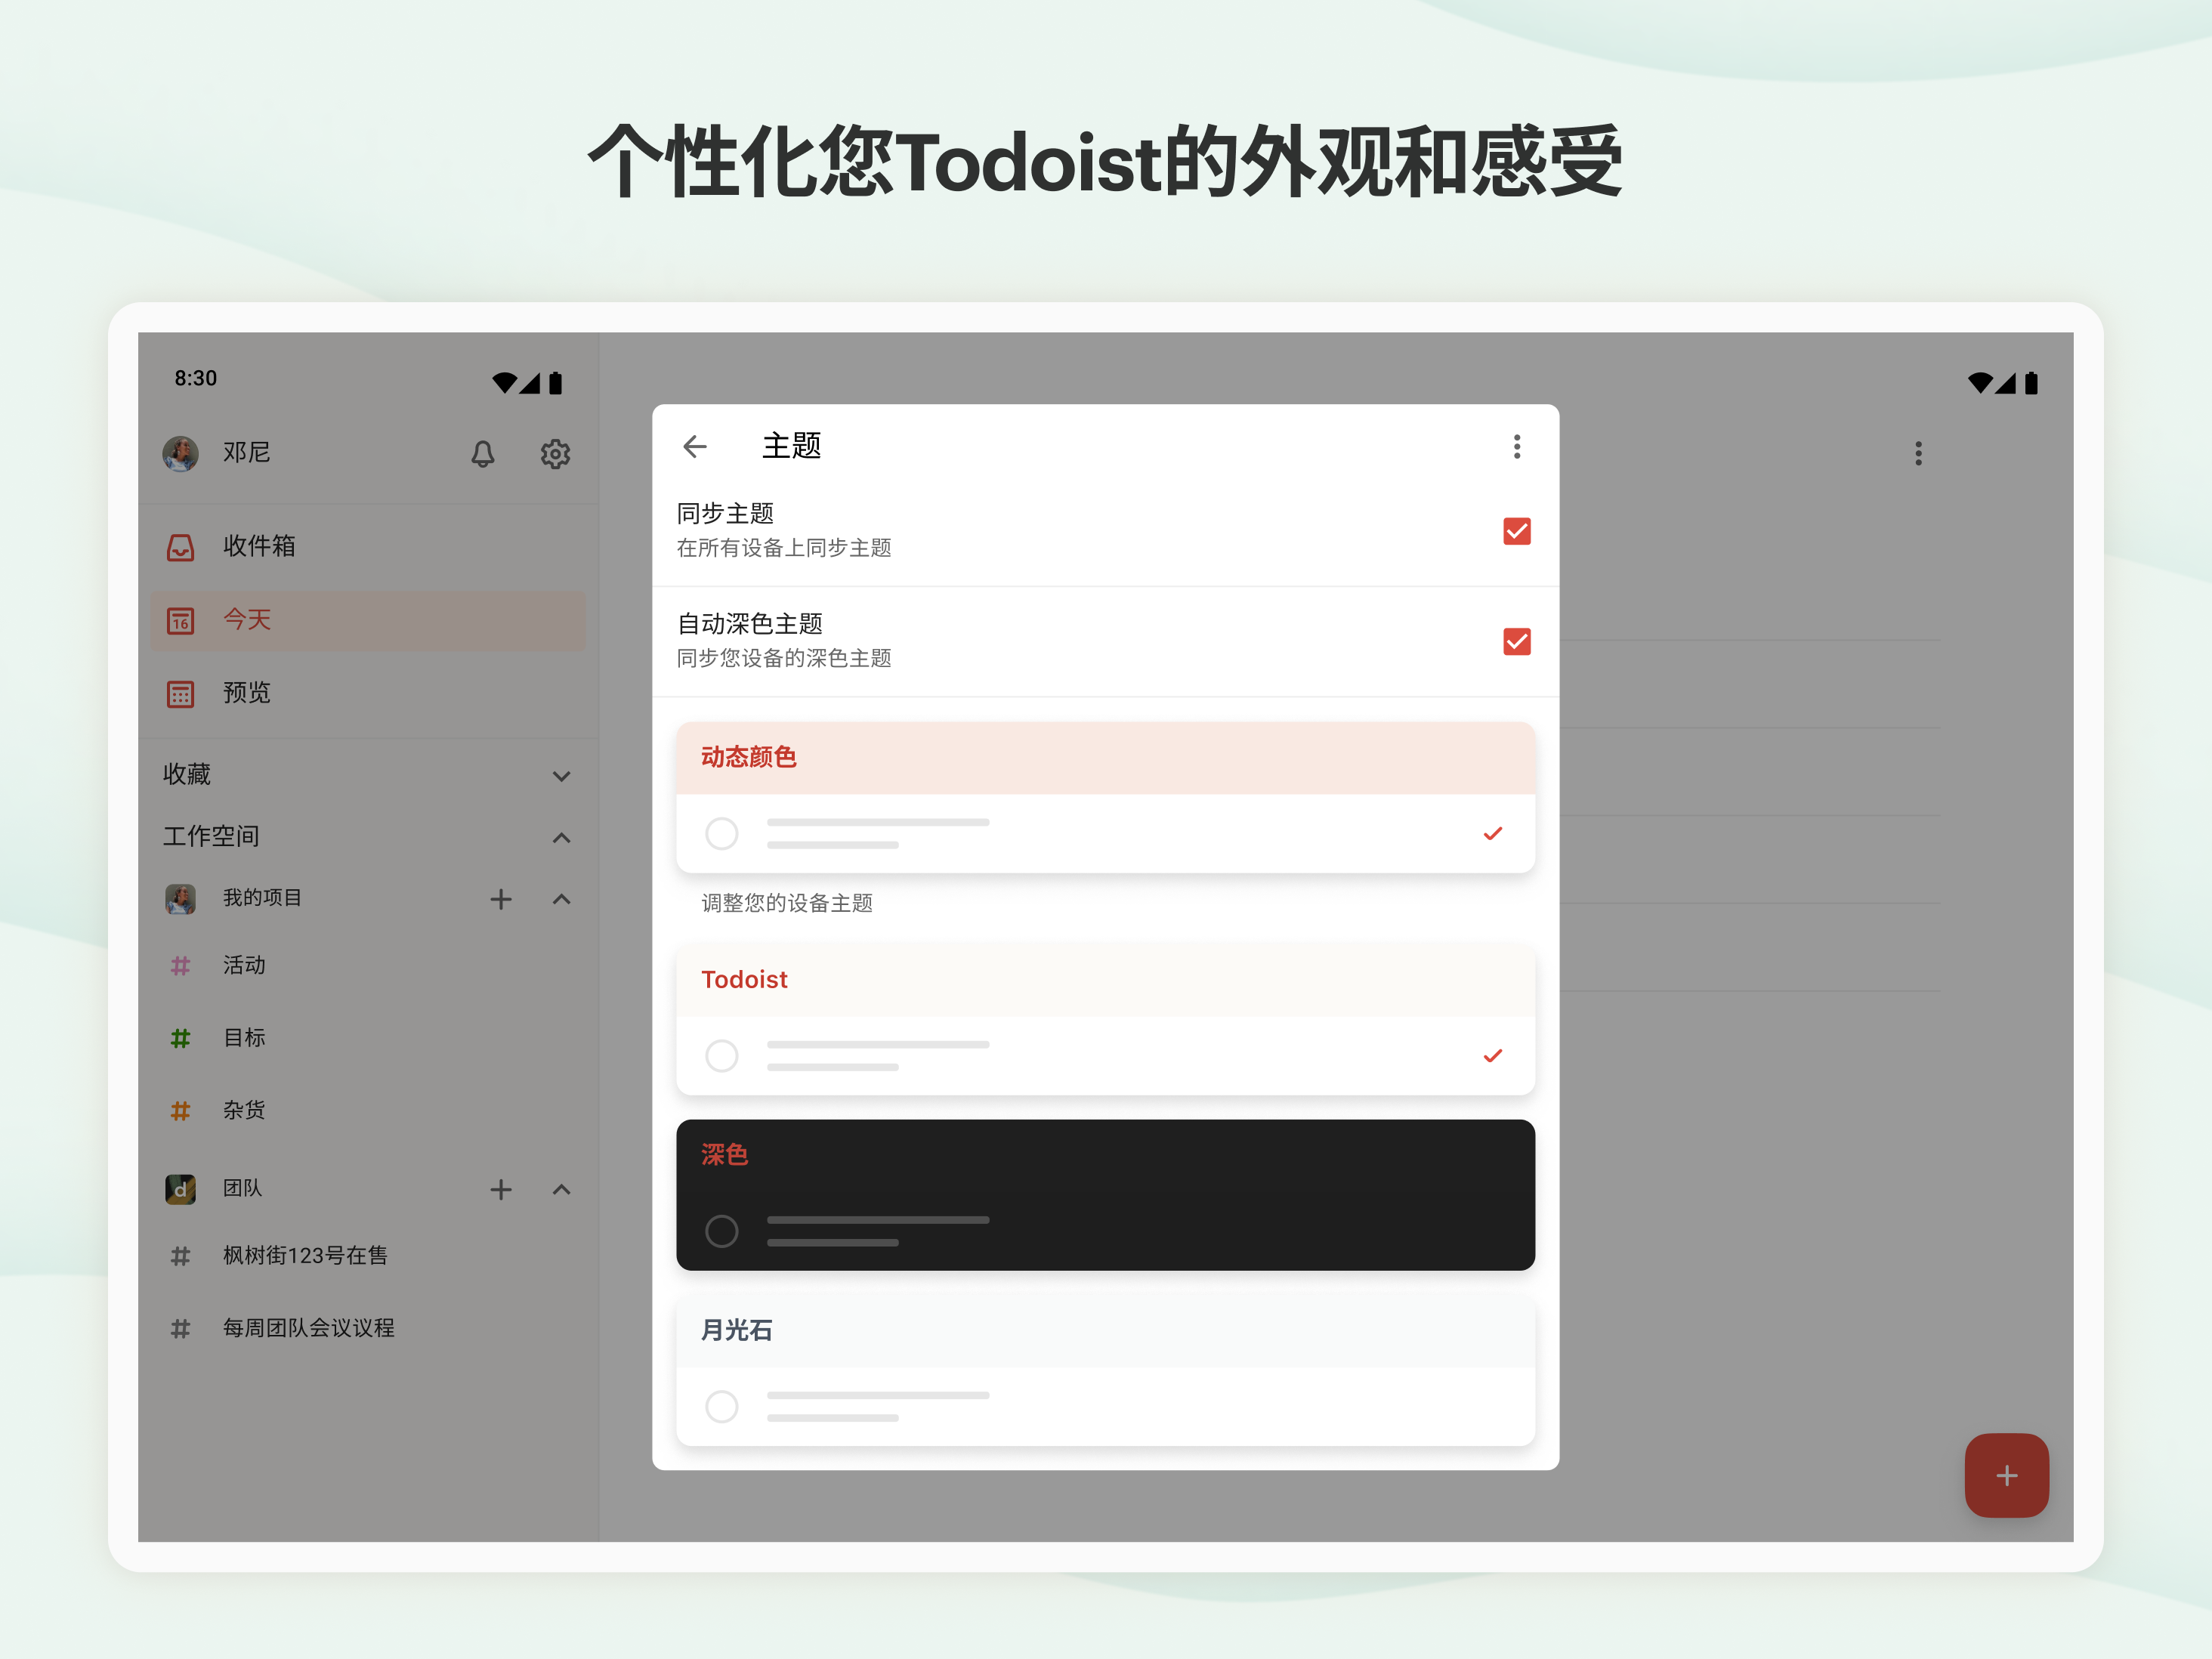Select the radio circle in 深色 card
The height and width of the screenshot is (1659, 2212).
pyautogui.click(x=721, y=1231)
